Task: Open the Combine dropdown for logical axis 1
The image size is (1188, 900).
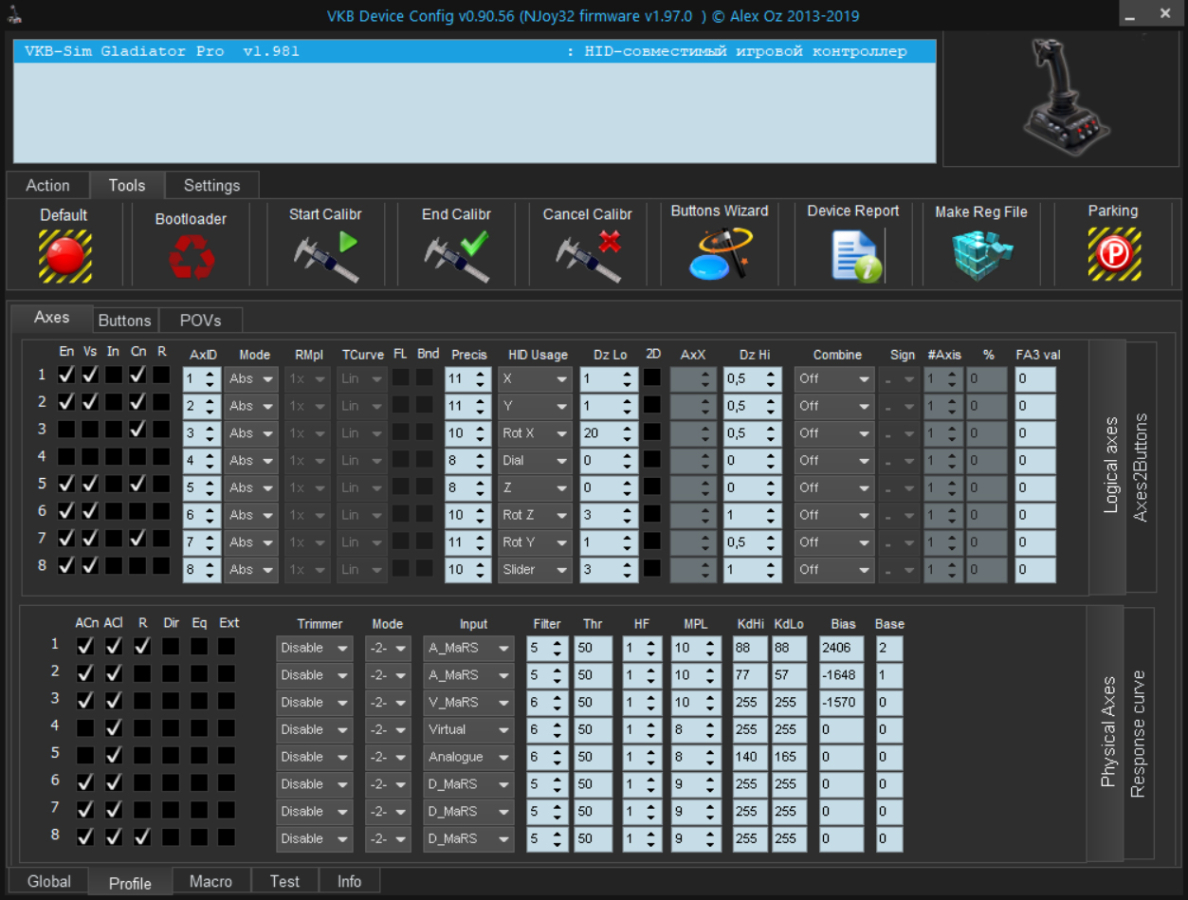Action: coord(833,379)
